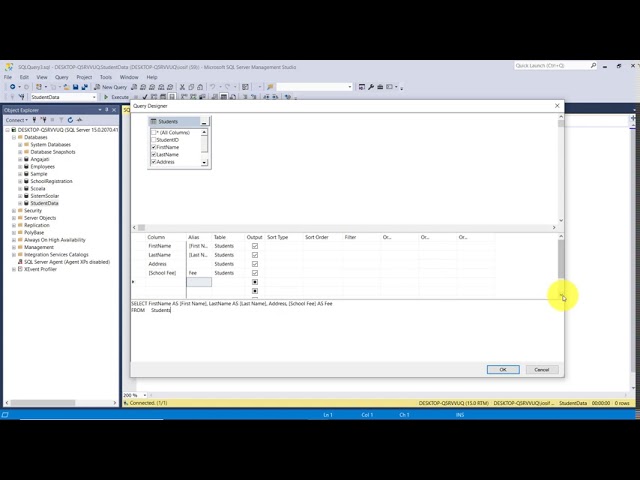Toggle Output checkbox for LastName row
Viewport: 640px width, 480px height.
(255, 255)
